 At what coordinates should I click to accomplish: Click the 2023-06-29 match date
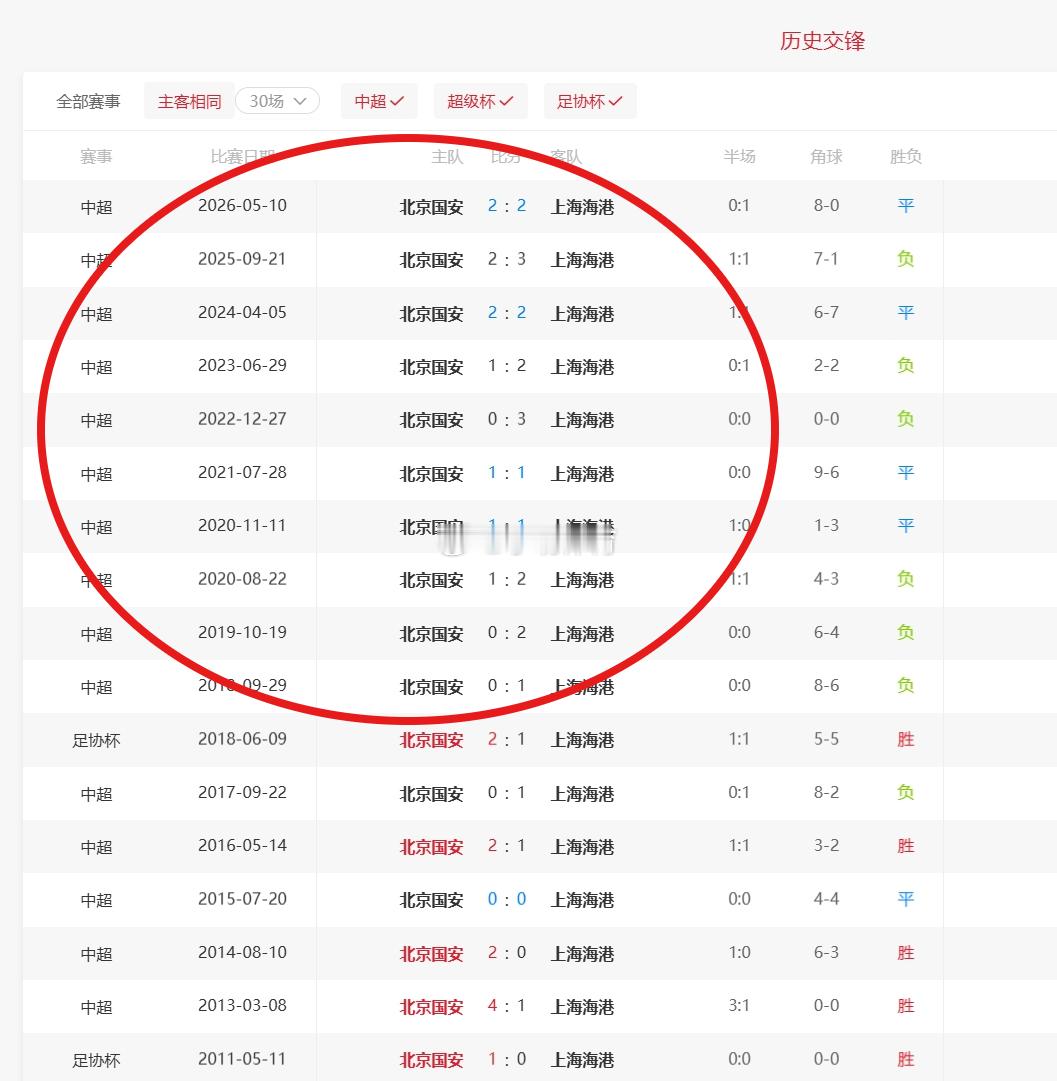[242, 365]
